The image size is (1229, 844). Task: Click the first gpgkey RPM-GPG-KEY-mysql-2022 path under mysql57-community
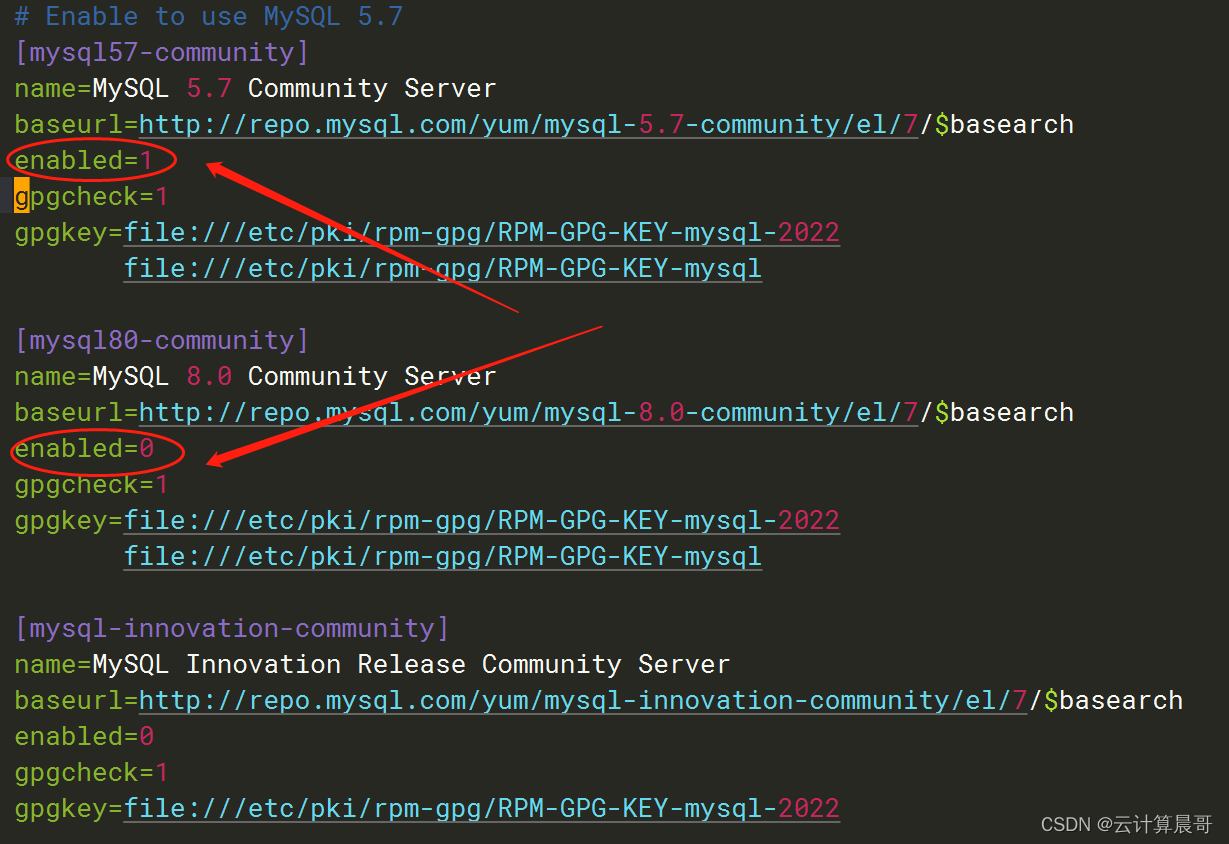(482, 232)
